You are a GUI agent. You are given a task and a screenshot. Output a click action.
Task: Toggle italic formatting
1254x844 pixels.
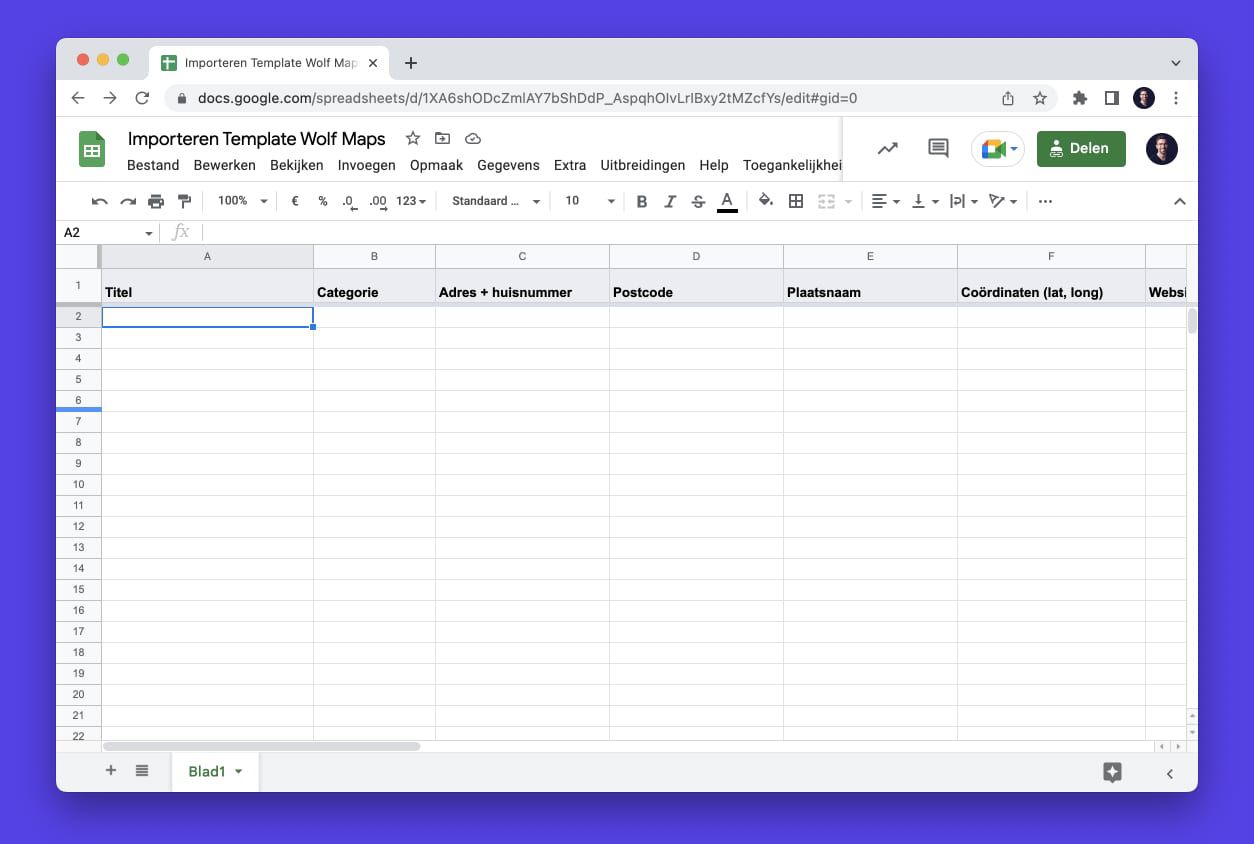(670, 201)
